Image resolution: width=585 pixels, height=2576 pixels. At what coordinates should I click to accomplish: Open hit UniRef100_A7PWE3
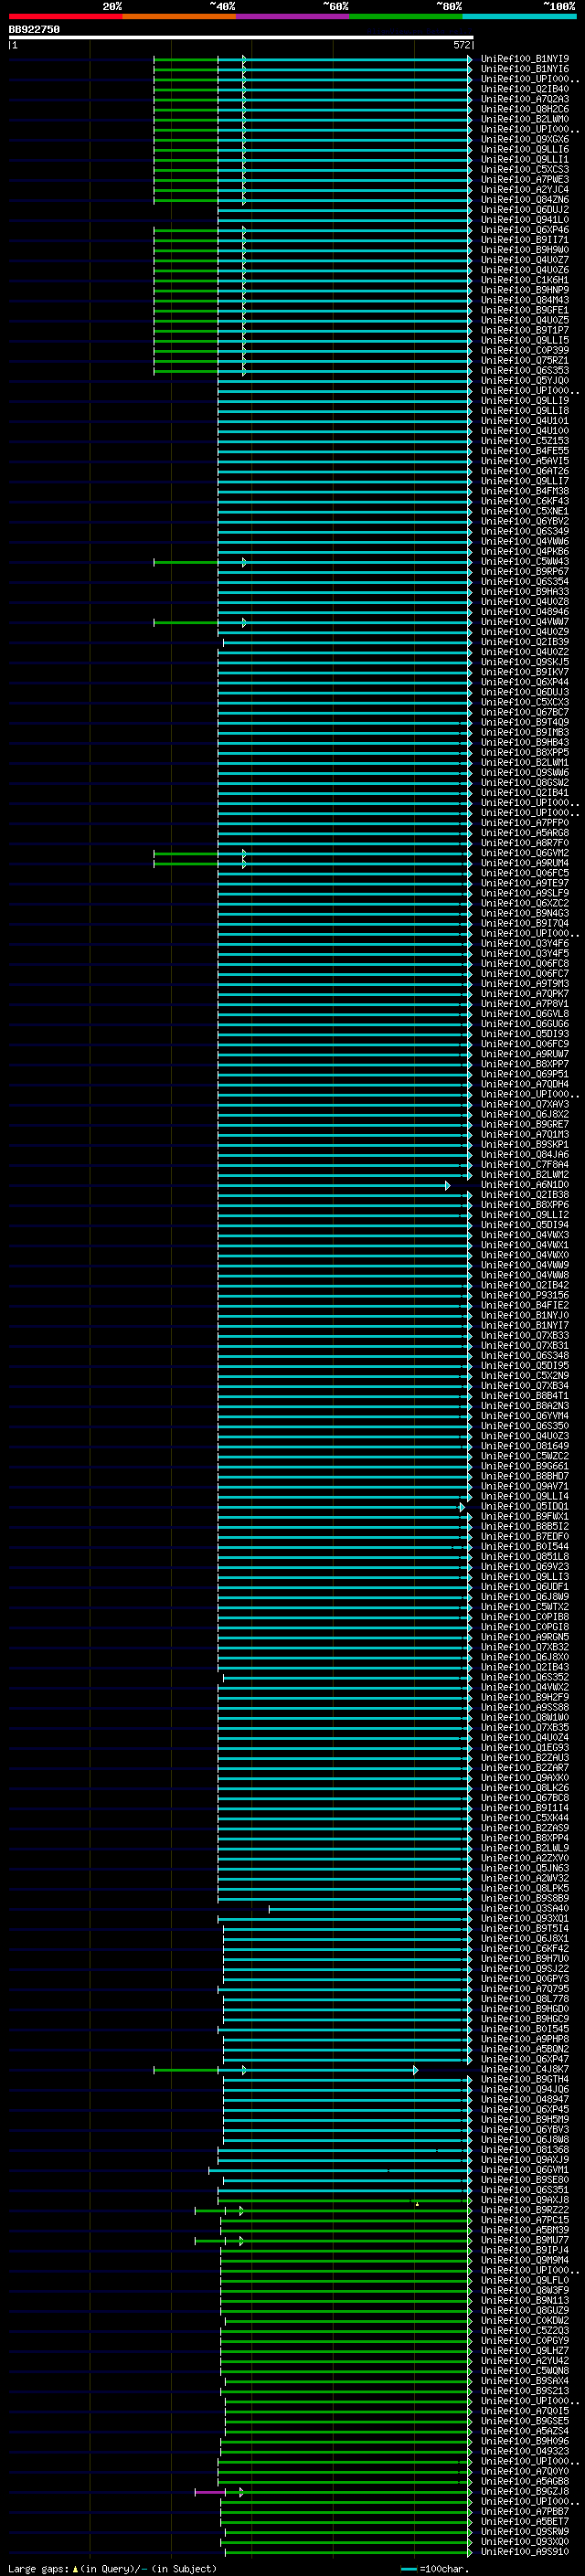(525, 179)
